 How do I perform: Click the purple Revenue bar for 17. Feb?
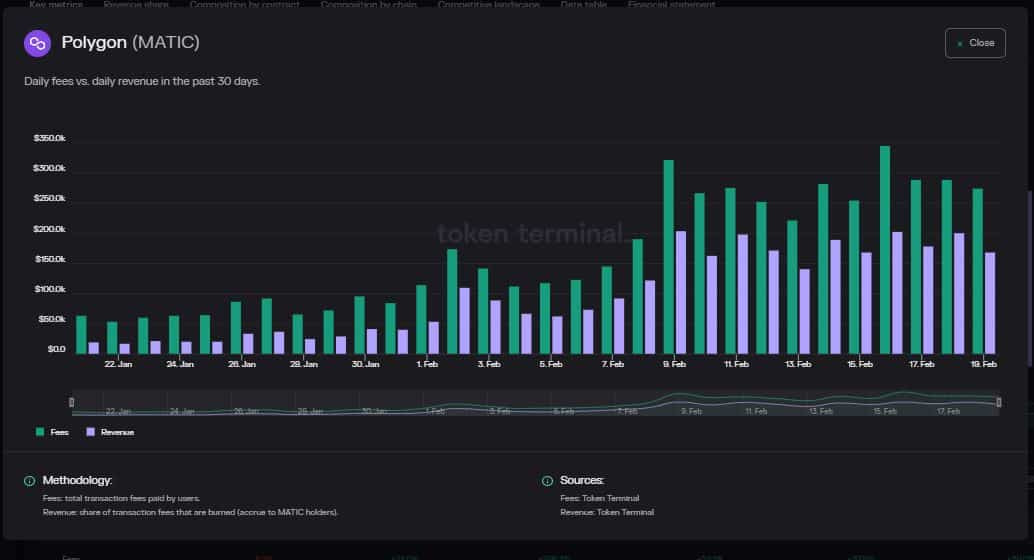(x=928, y=300)
